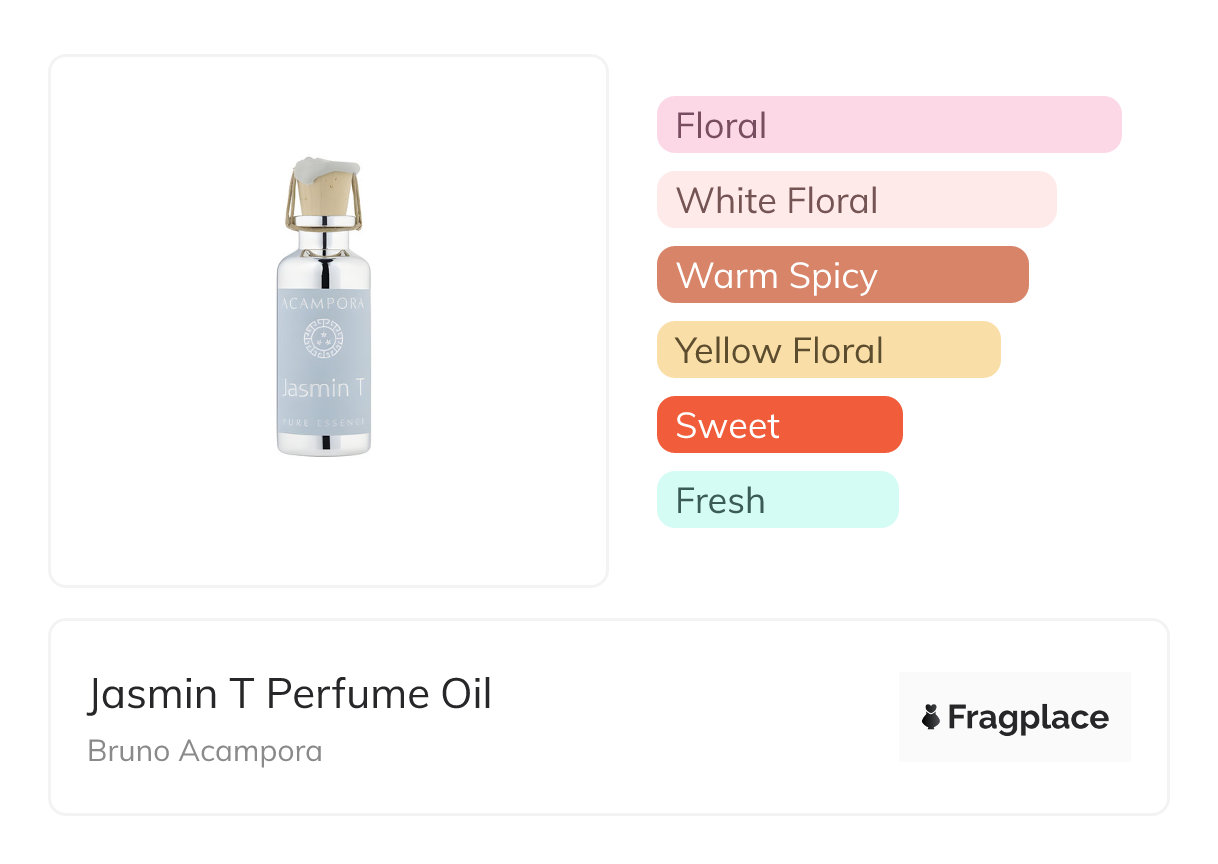Screen dimensions: 1218x864
Task: Open the Jasmin T Perfume Oil title
Action: pyautogui.click(x=290, y=694)
